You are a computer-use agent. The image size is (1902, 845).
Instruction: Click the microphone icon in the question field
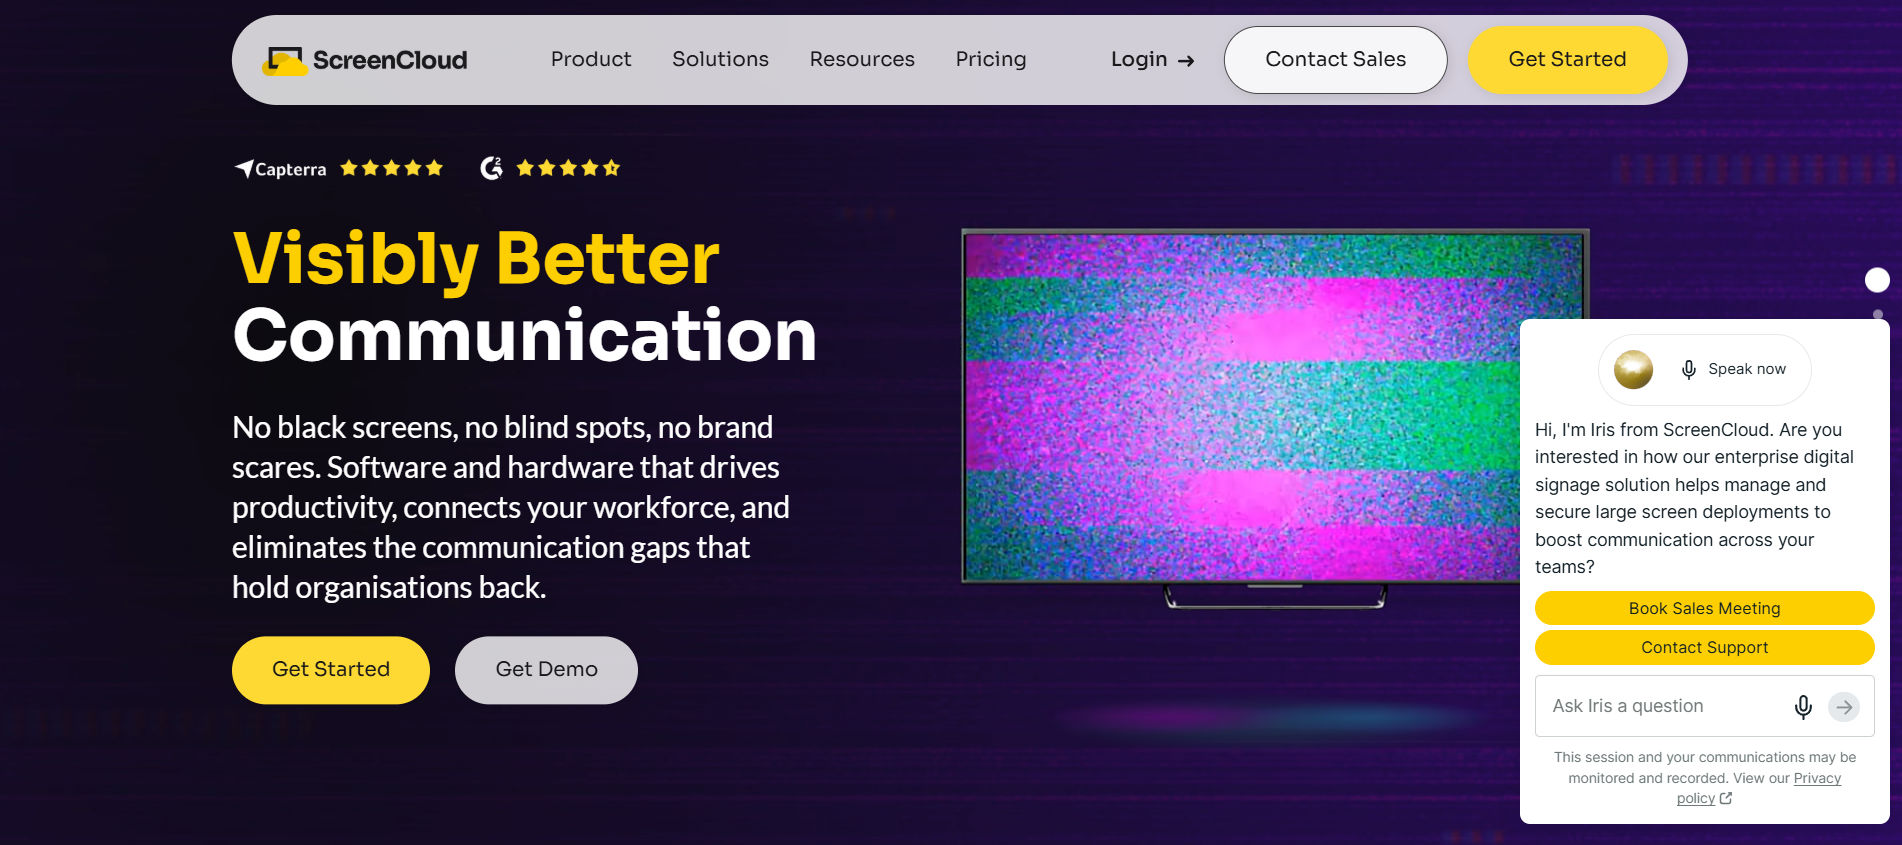(x=1803, y=707)
